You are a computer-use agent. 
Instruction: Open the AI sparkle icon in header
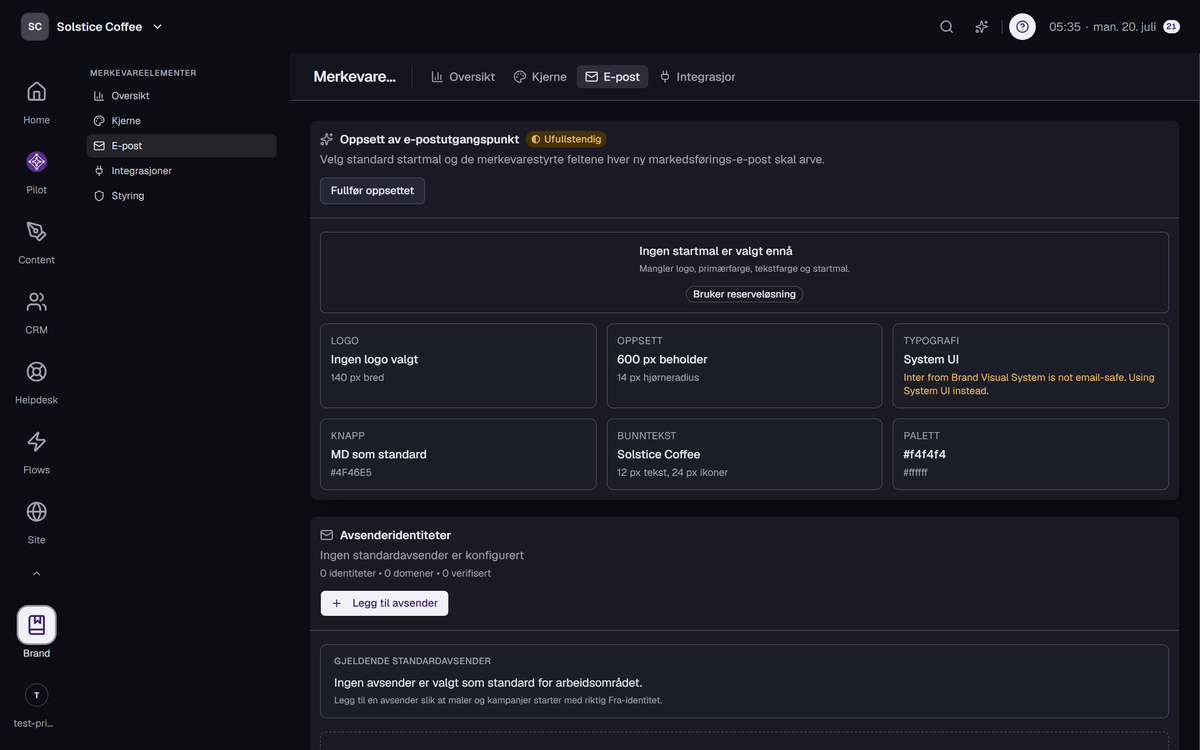(x=982, y=27)
